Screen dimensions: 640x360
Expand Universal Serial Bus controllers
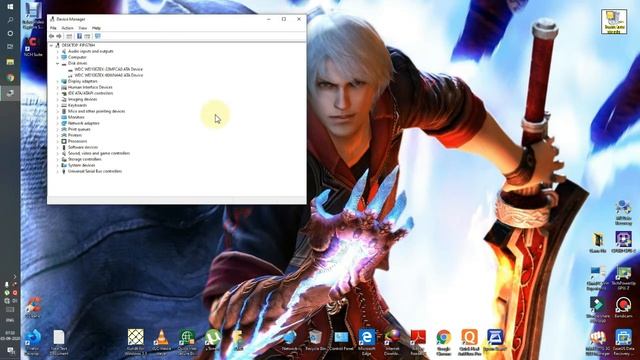tap(58, 171)
